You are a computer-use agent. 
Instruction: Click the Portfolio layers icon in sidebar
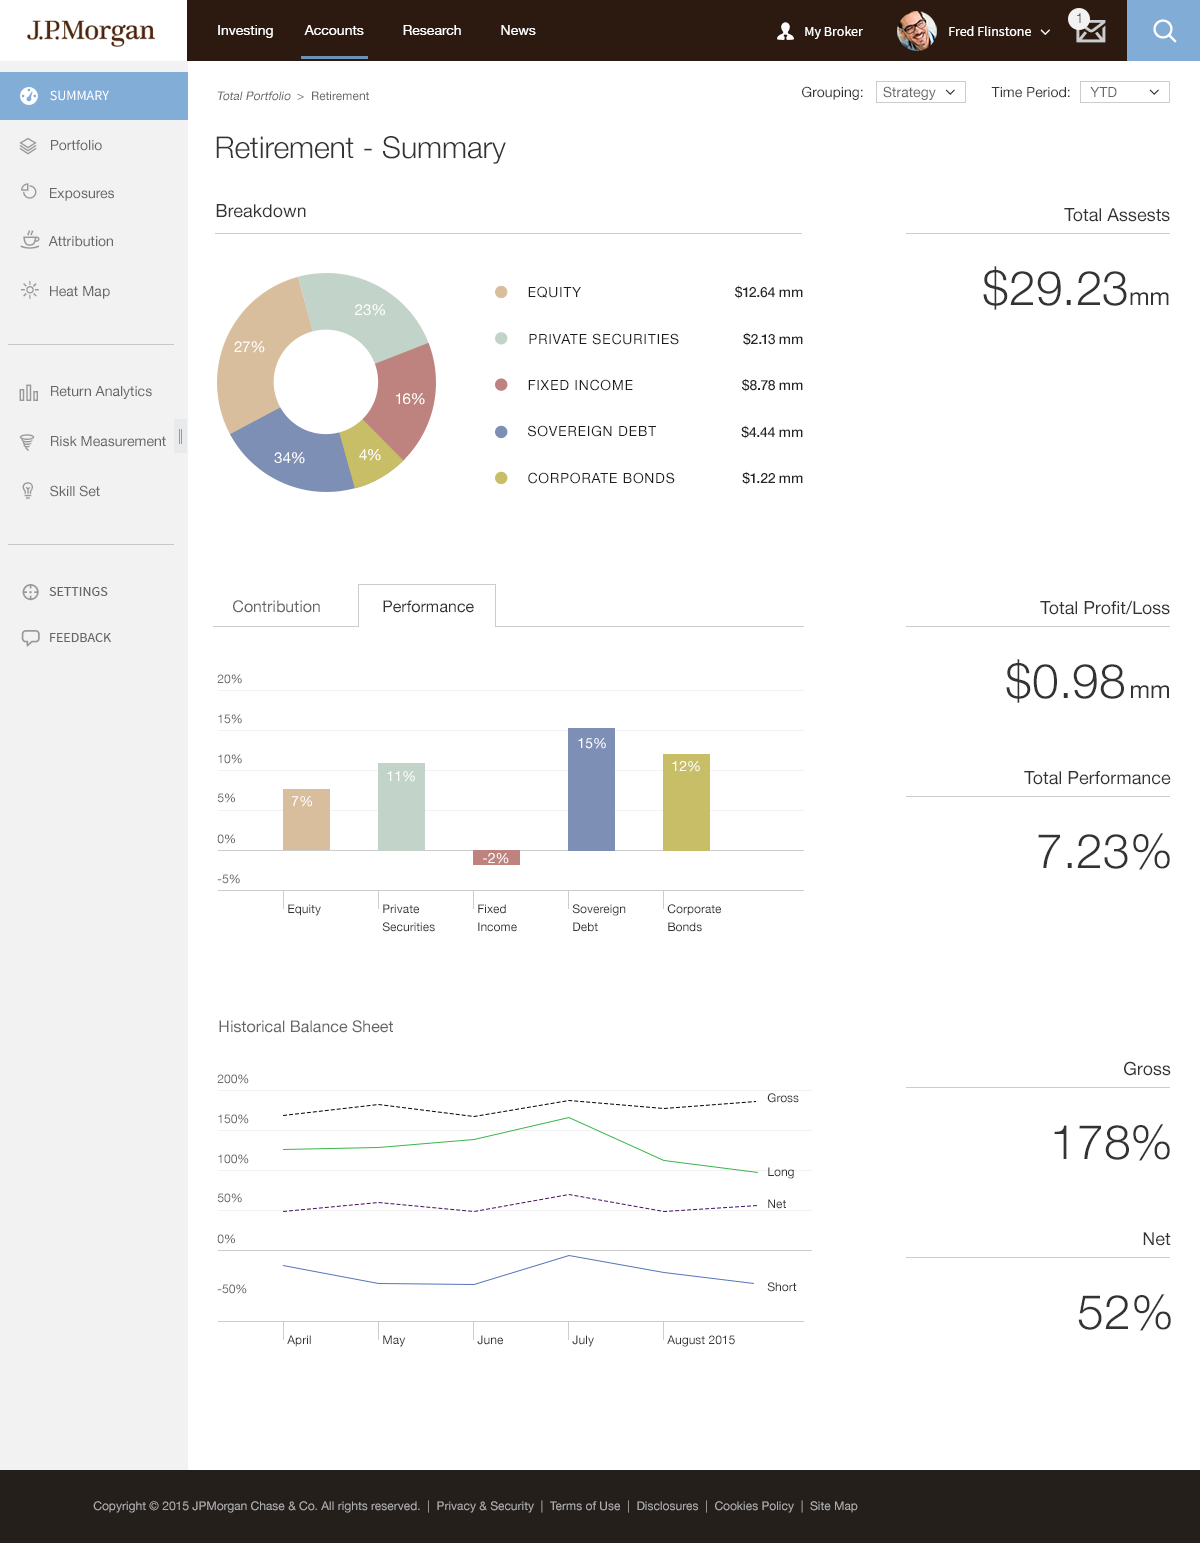[28, 146]
